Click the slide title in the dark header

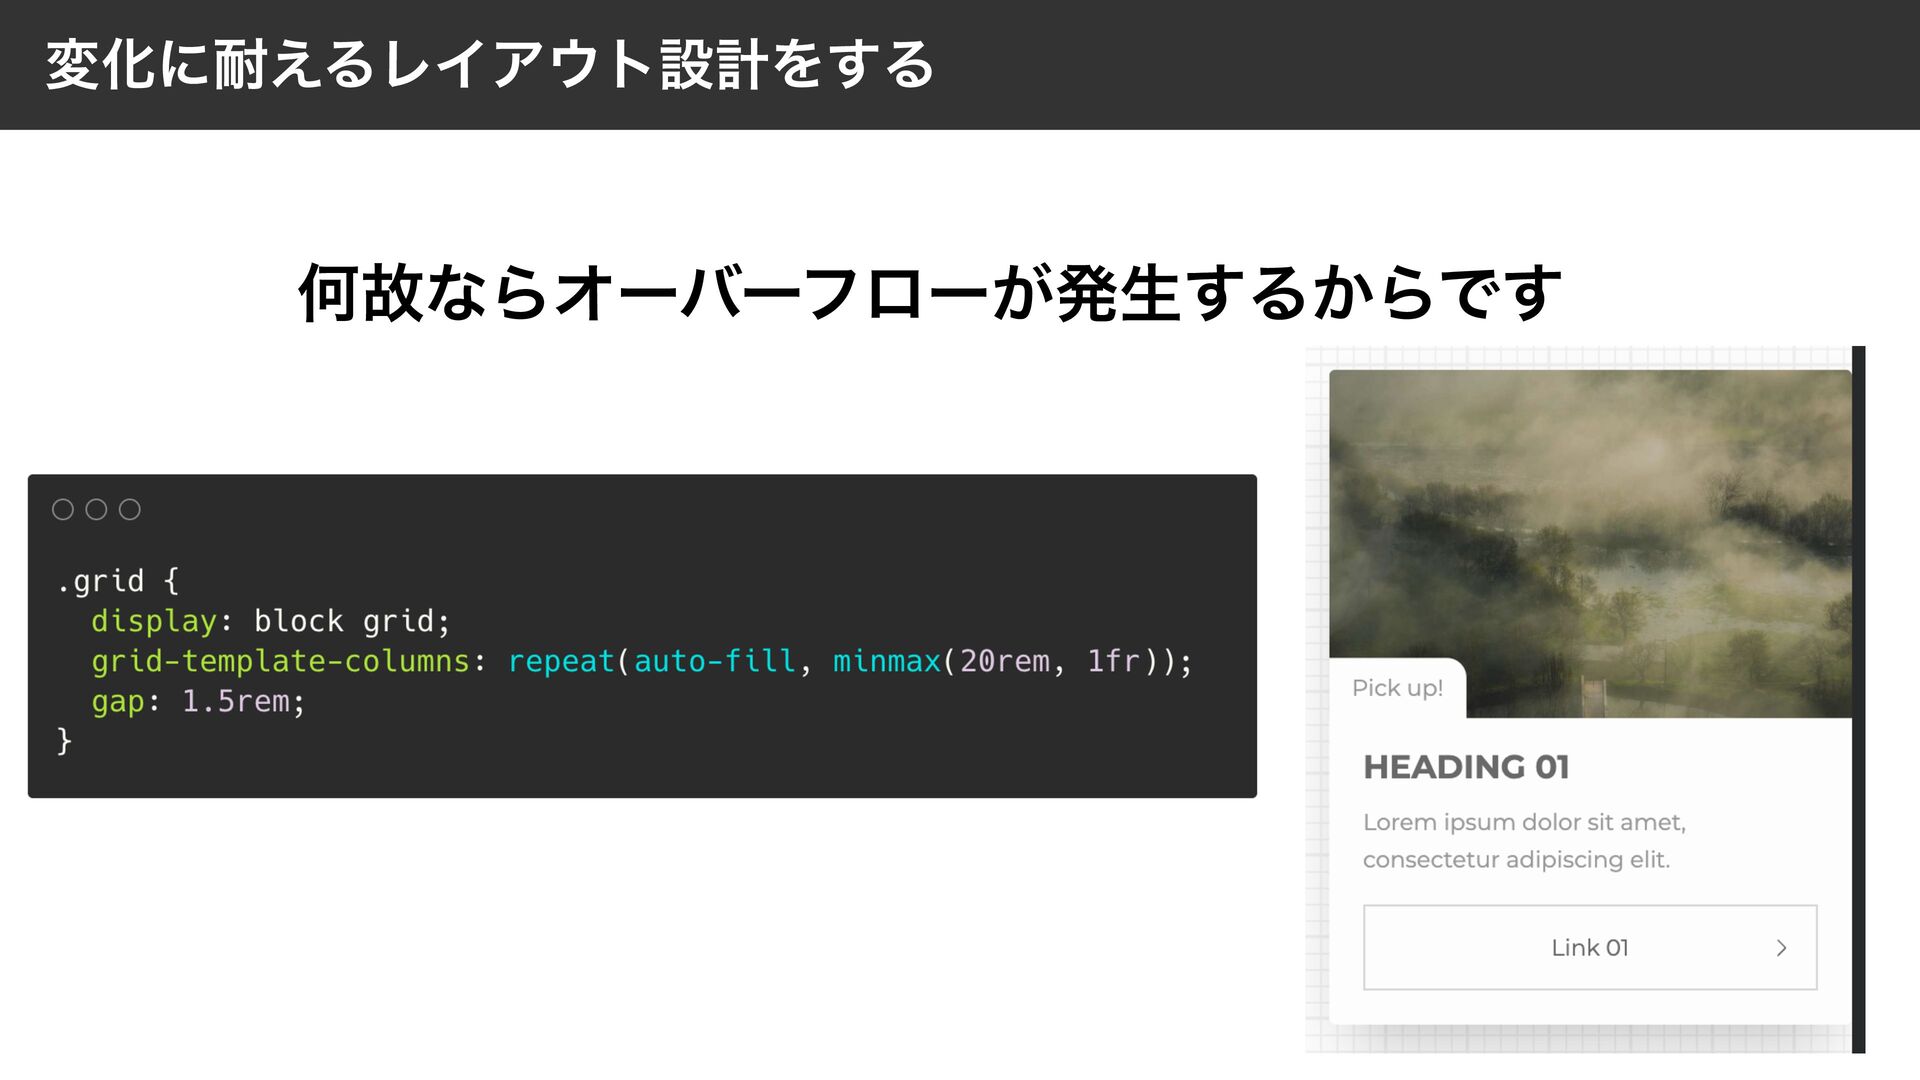point(490,65)
